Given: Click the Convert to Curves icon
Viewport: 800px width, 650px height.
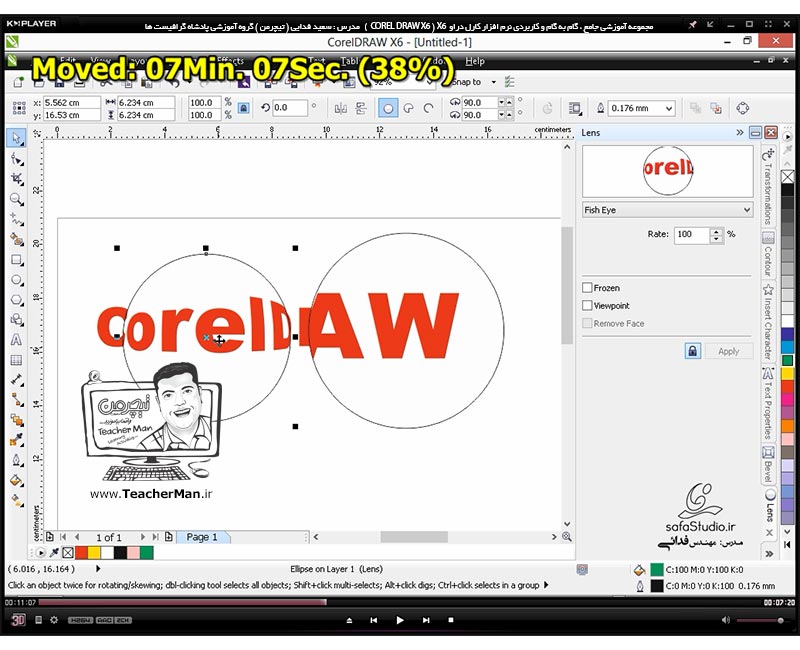Looking at the screenshot, I should 742,108.
